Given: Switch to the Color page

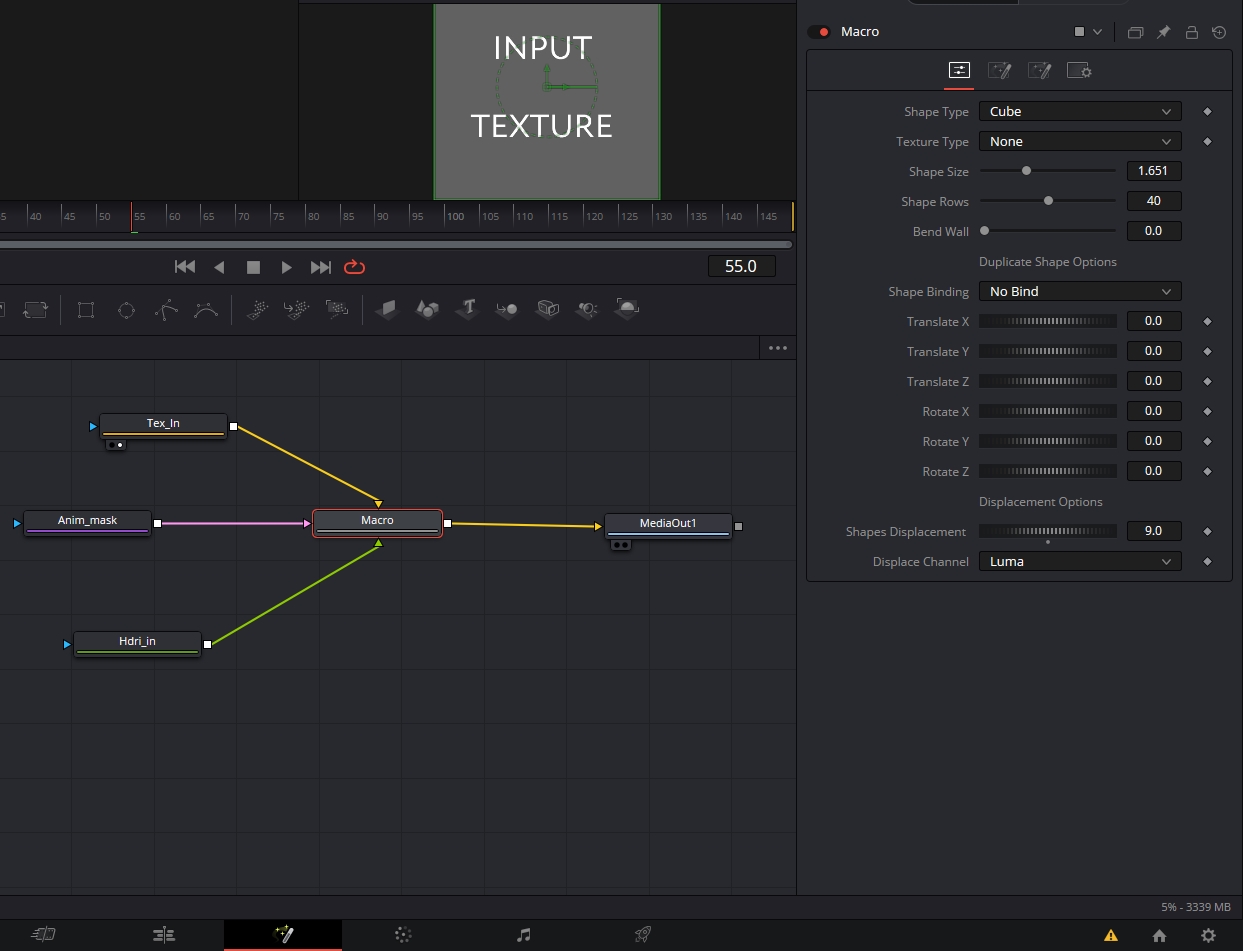Looking at the screenshot, I should (403, 935).
